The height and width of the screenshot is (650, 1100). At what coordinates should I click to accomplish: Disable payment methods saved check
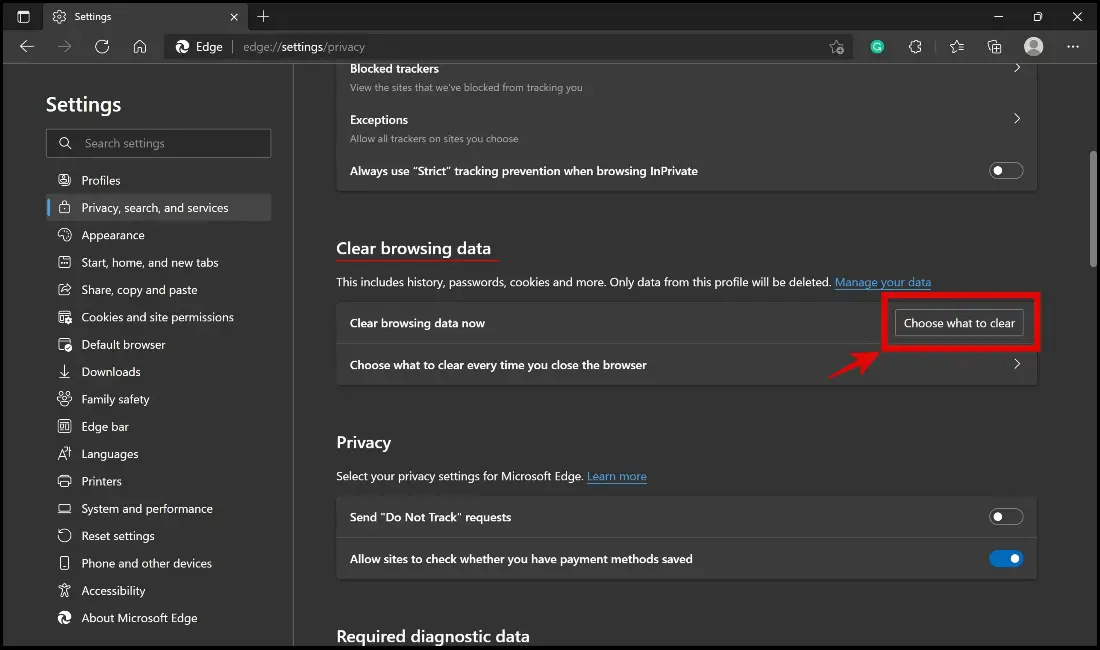1006,558
